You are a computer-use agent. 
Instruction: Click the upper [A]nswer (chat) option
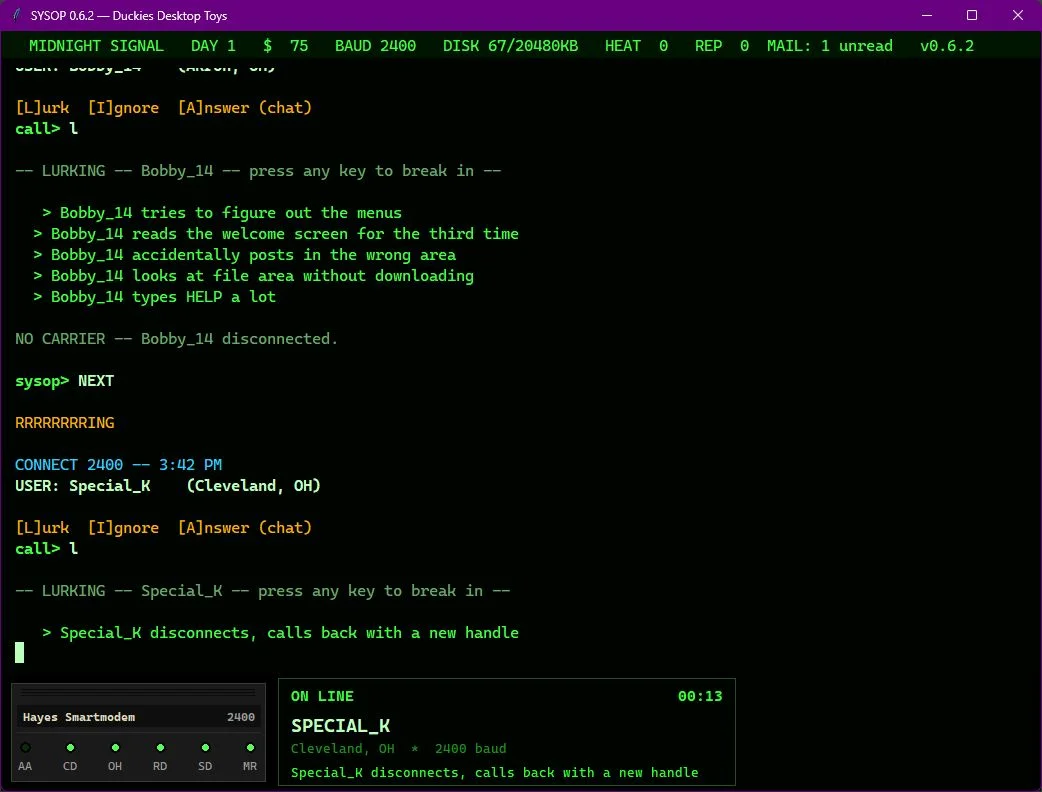245,108
